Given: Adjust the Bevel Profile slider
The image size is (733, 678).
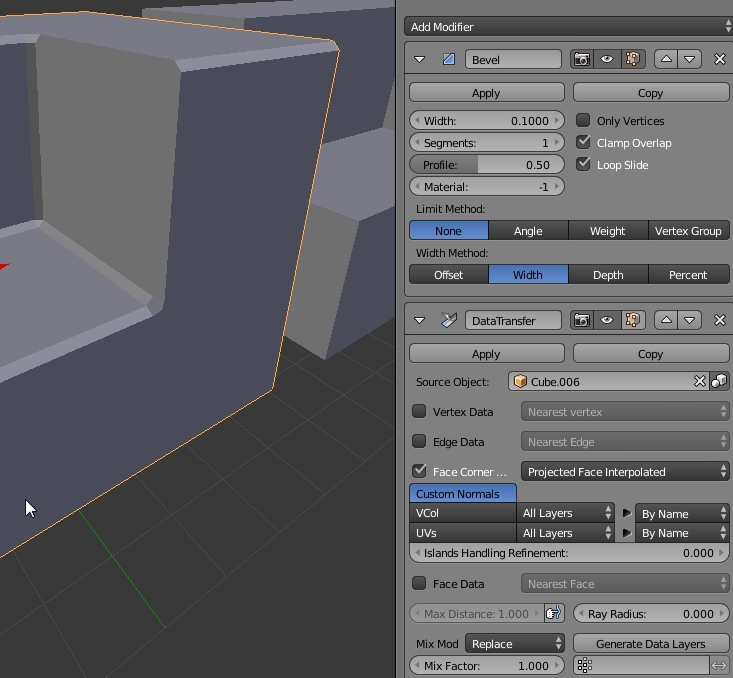Looking at the screenshot, I should click(487, 165).
